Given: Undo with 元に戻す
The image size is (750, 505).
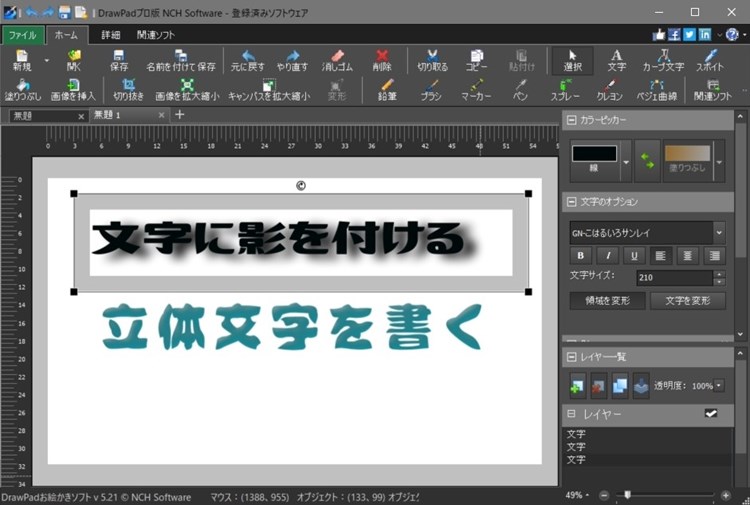Looking at the screenshot, I should (x=247, y=60).
